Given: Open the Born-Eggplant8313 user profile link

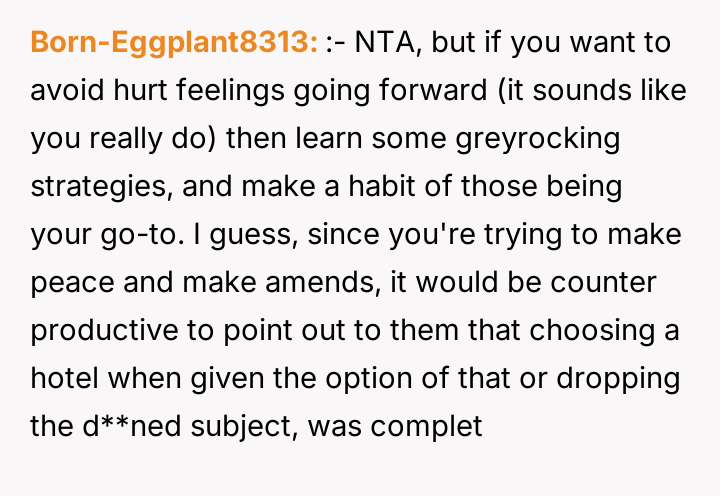Looking at the screenshot, I should [x=175, y=43].
